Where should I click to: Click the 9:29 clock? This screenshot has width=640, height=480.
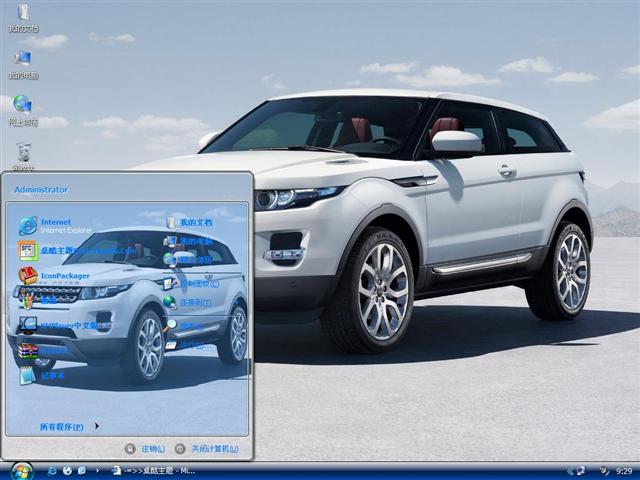tap(624, 471)
